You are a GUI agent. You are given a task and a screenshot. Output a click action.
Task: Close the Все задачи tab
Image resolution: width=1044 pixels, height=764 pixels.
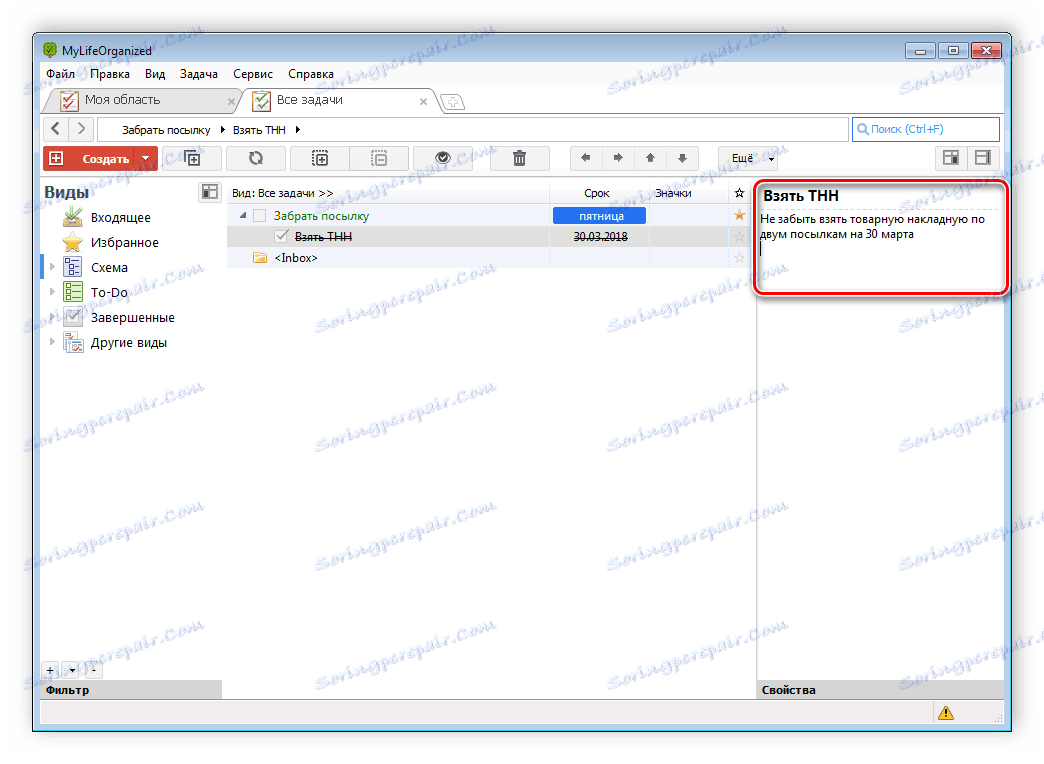click(423, 102)
